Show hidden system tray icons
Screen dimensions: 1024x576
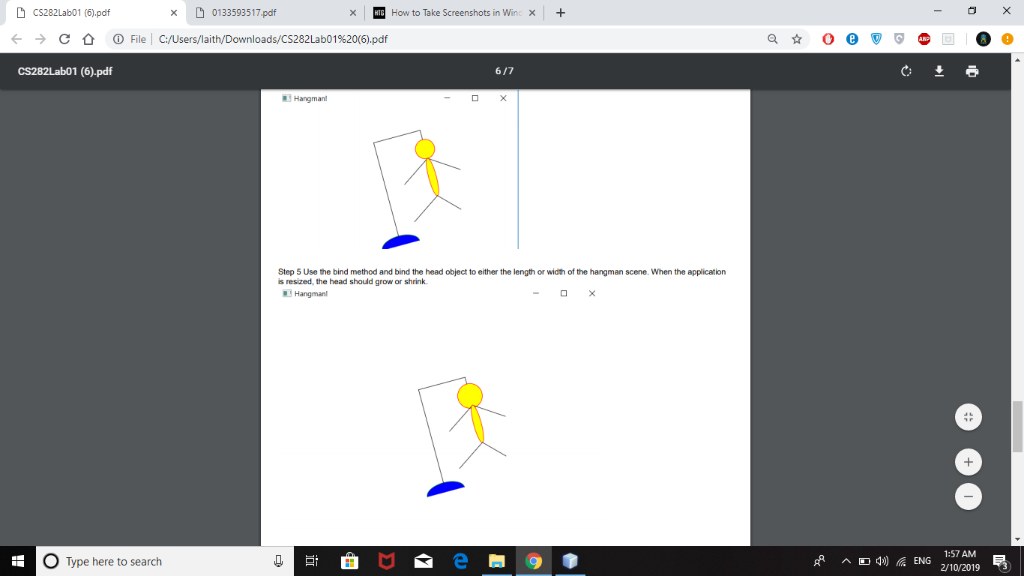846,562
